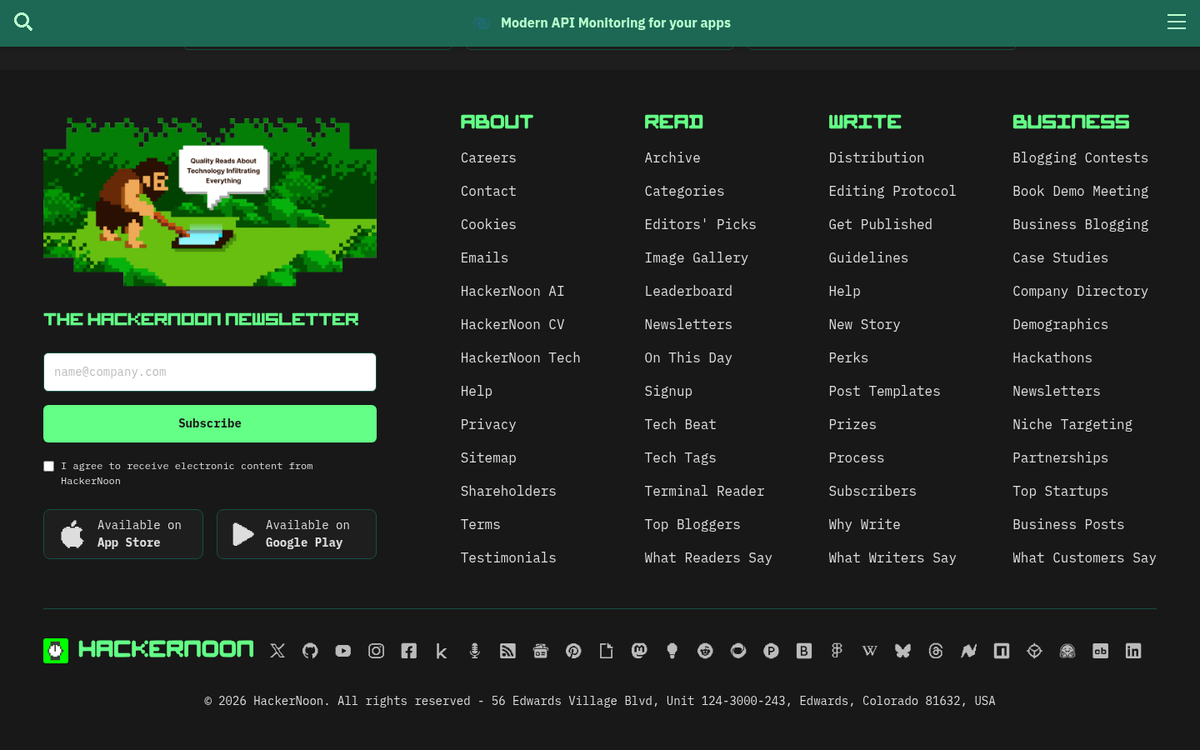The width and height of the screenshot is (1200, 750).
Task: Open the search magnifier at top left
Action: [x=22, y=21]
